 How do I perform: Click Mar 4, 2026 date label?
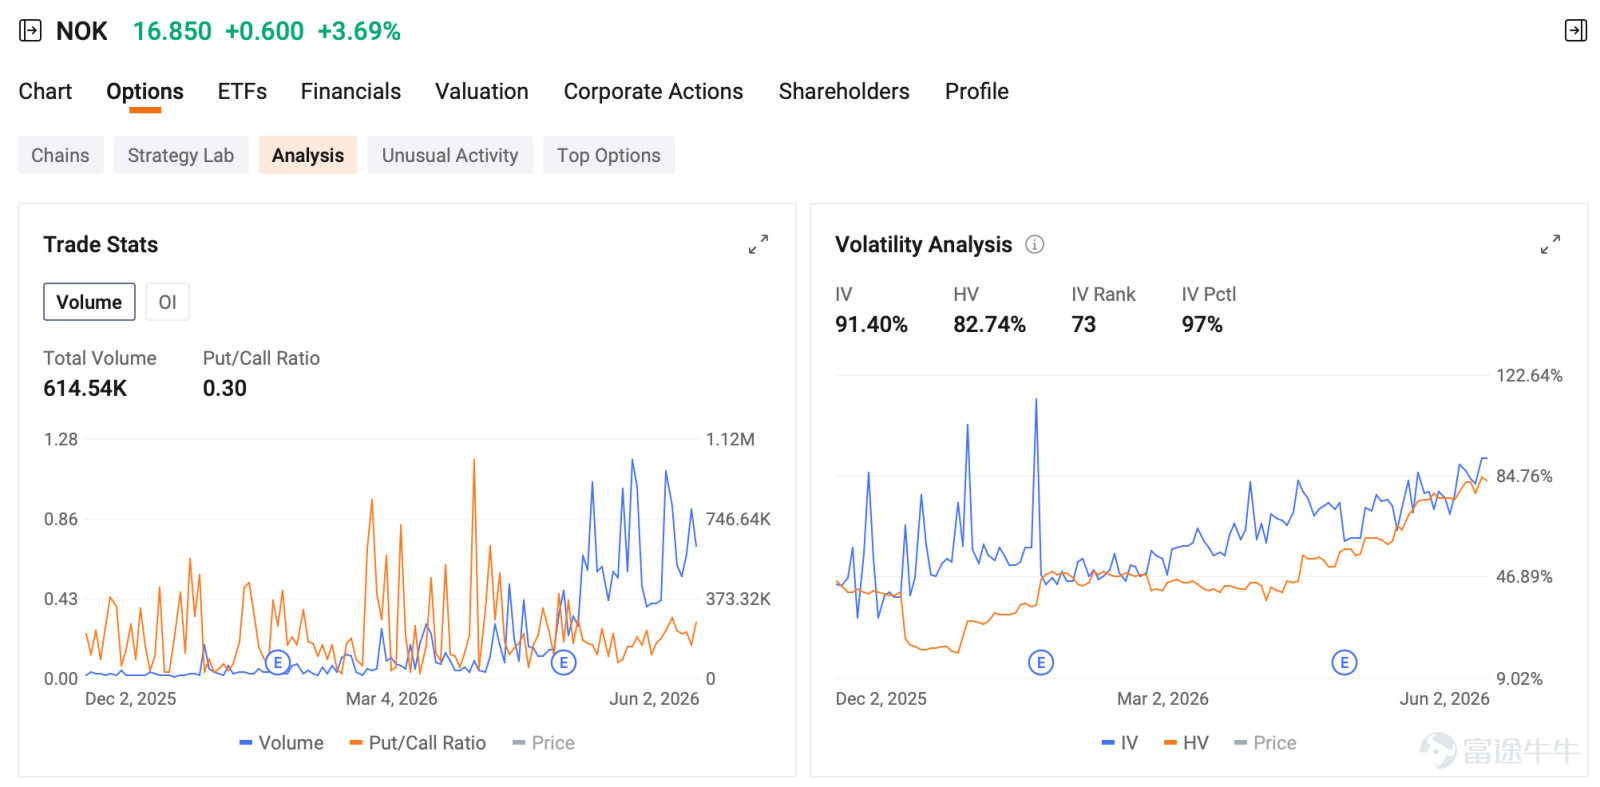(x=392, y=698)
